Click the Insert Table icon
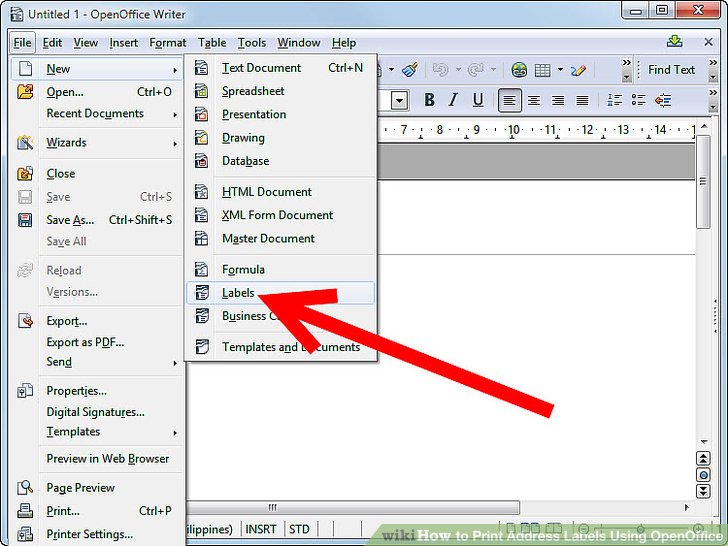The height and width of the screenshot is (546, 728). (x=542, y=70)
